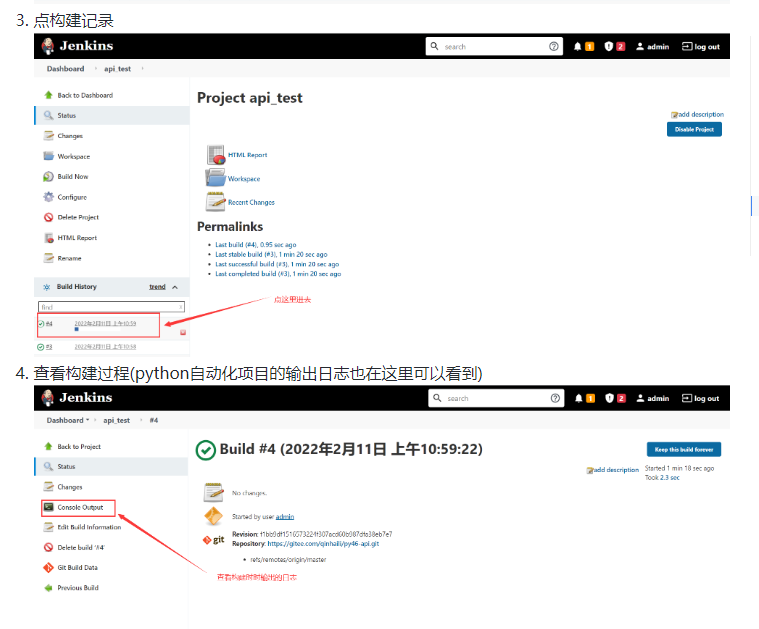Click the bell notification icon on the project page header
759x629 pixels.
577,46
